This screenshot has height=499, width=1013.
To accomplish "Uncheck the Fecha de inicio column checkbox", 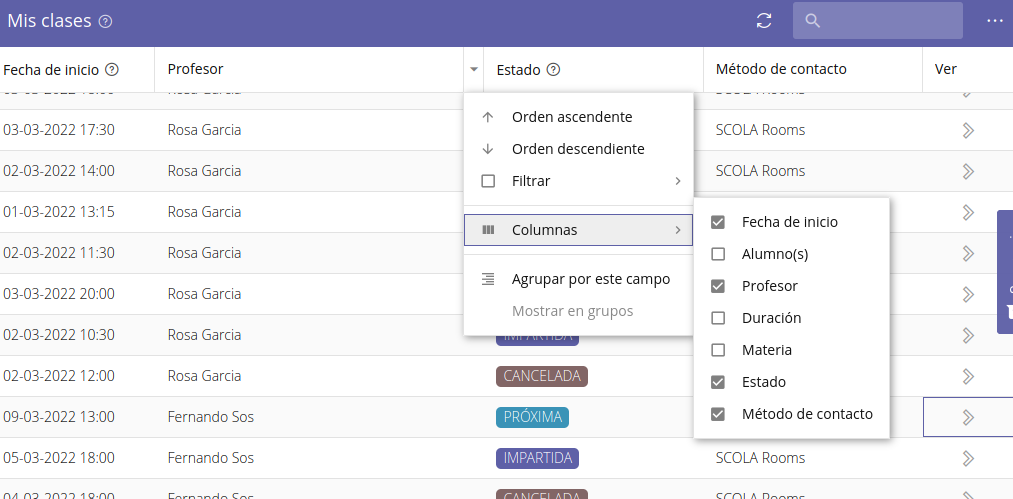I will (x=718, y=222).
